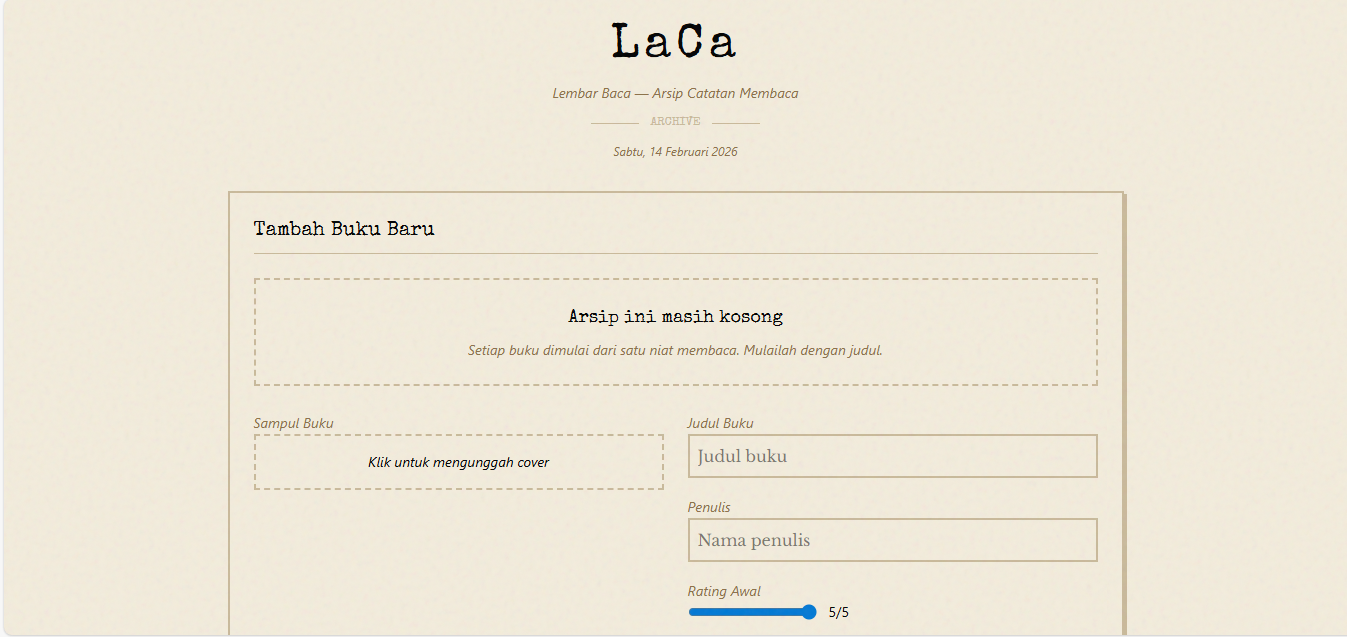This screenshot has height=637, width=1347.
Task: Click the 'Penulis' field label
Action: 709,507
